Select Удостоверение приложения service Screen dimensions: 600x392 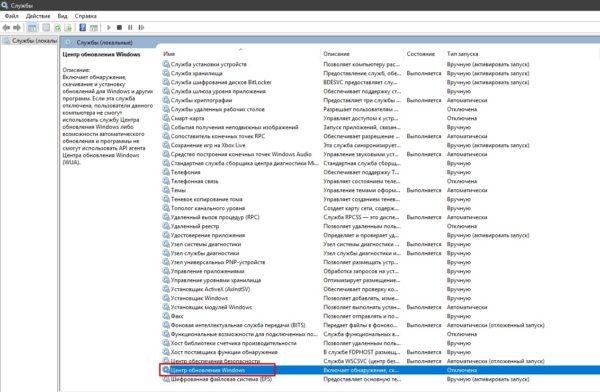tap(208, 235)
